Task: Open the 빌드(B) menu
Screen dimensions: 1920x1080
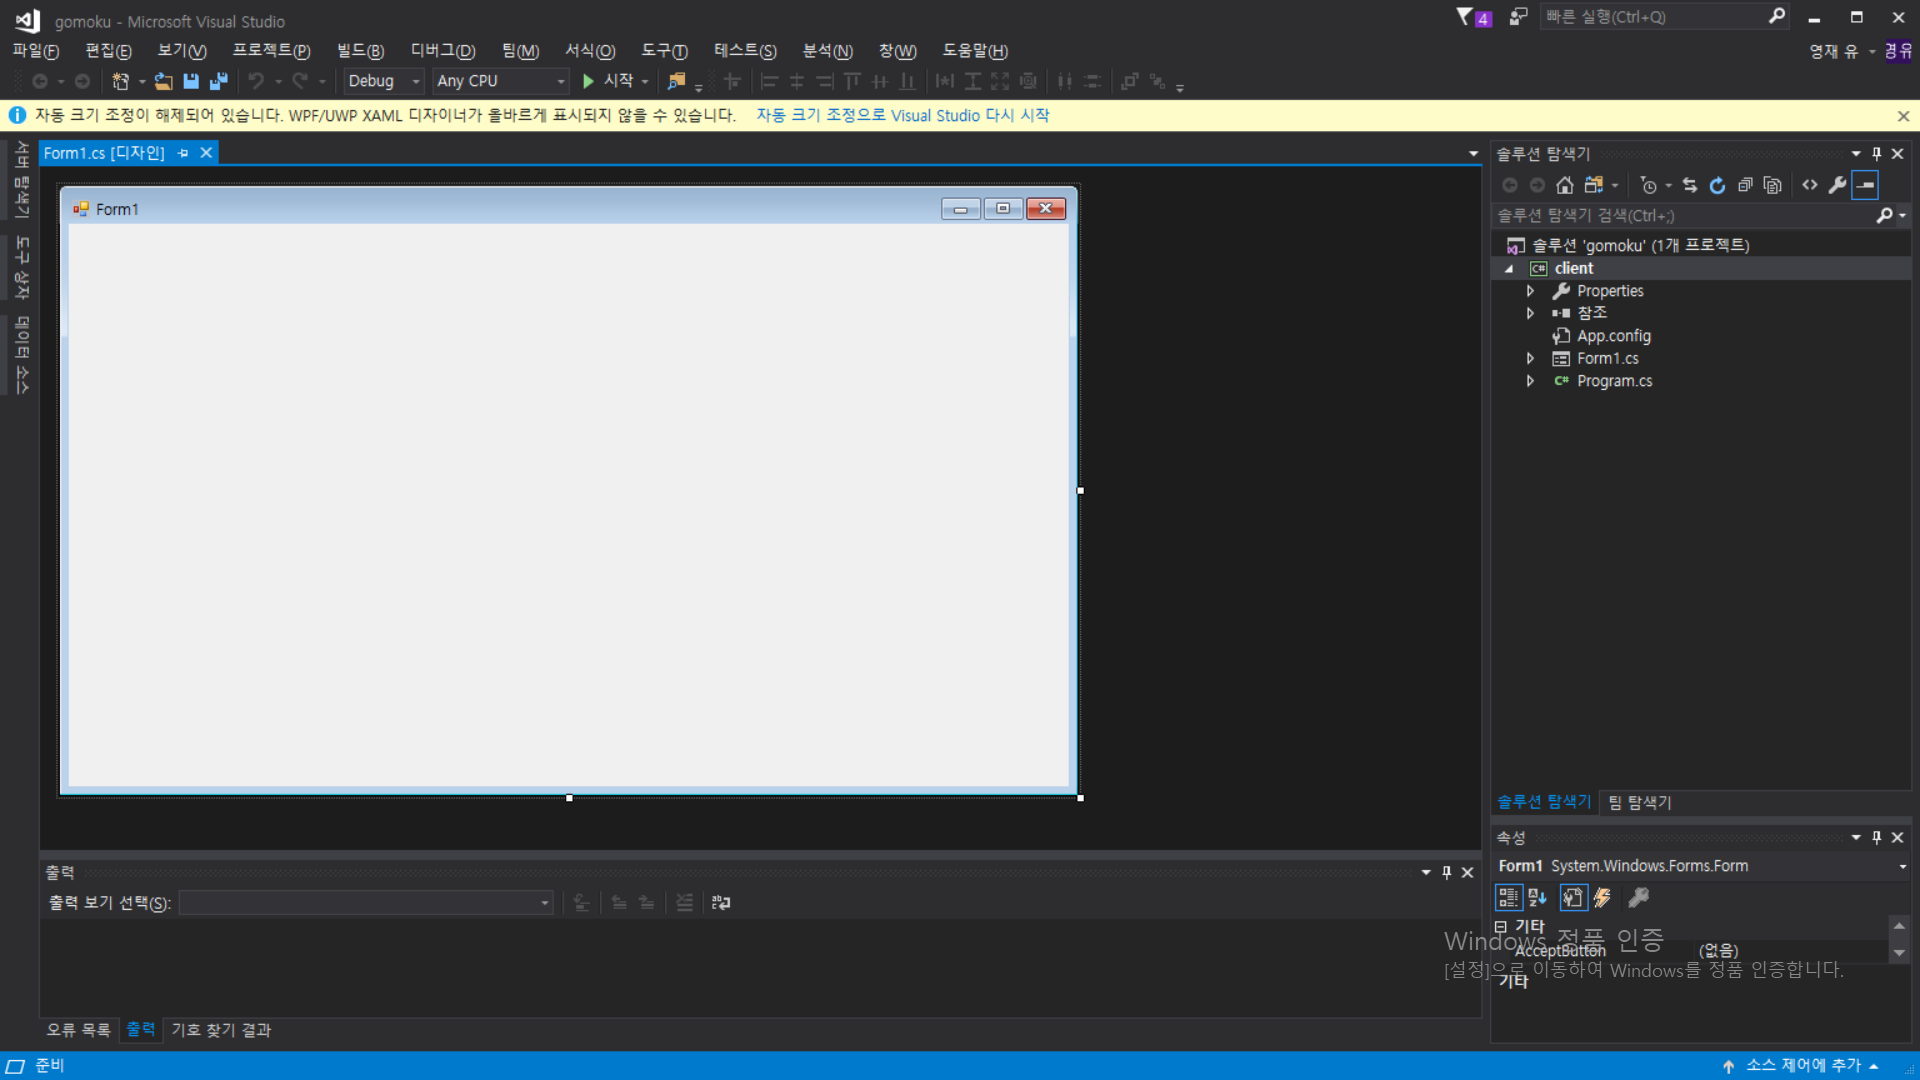Action: 360,51
